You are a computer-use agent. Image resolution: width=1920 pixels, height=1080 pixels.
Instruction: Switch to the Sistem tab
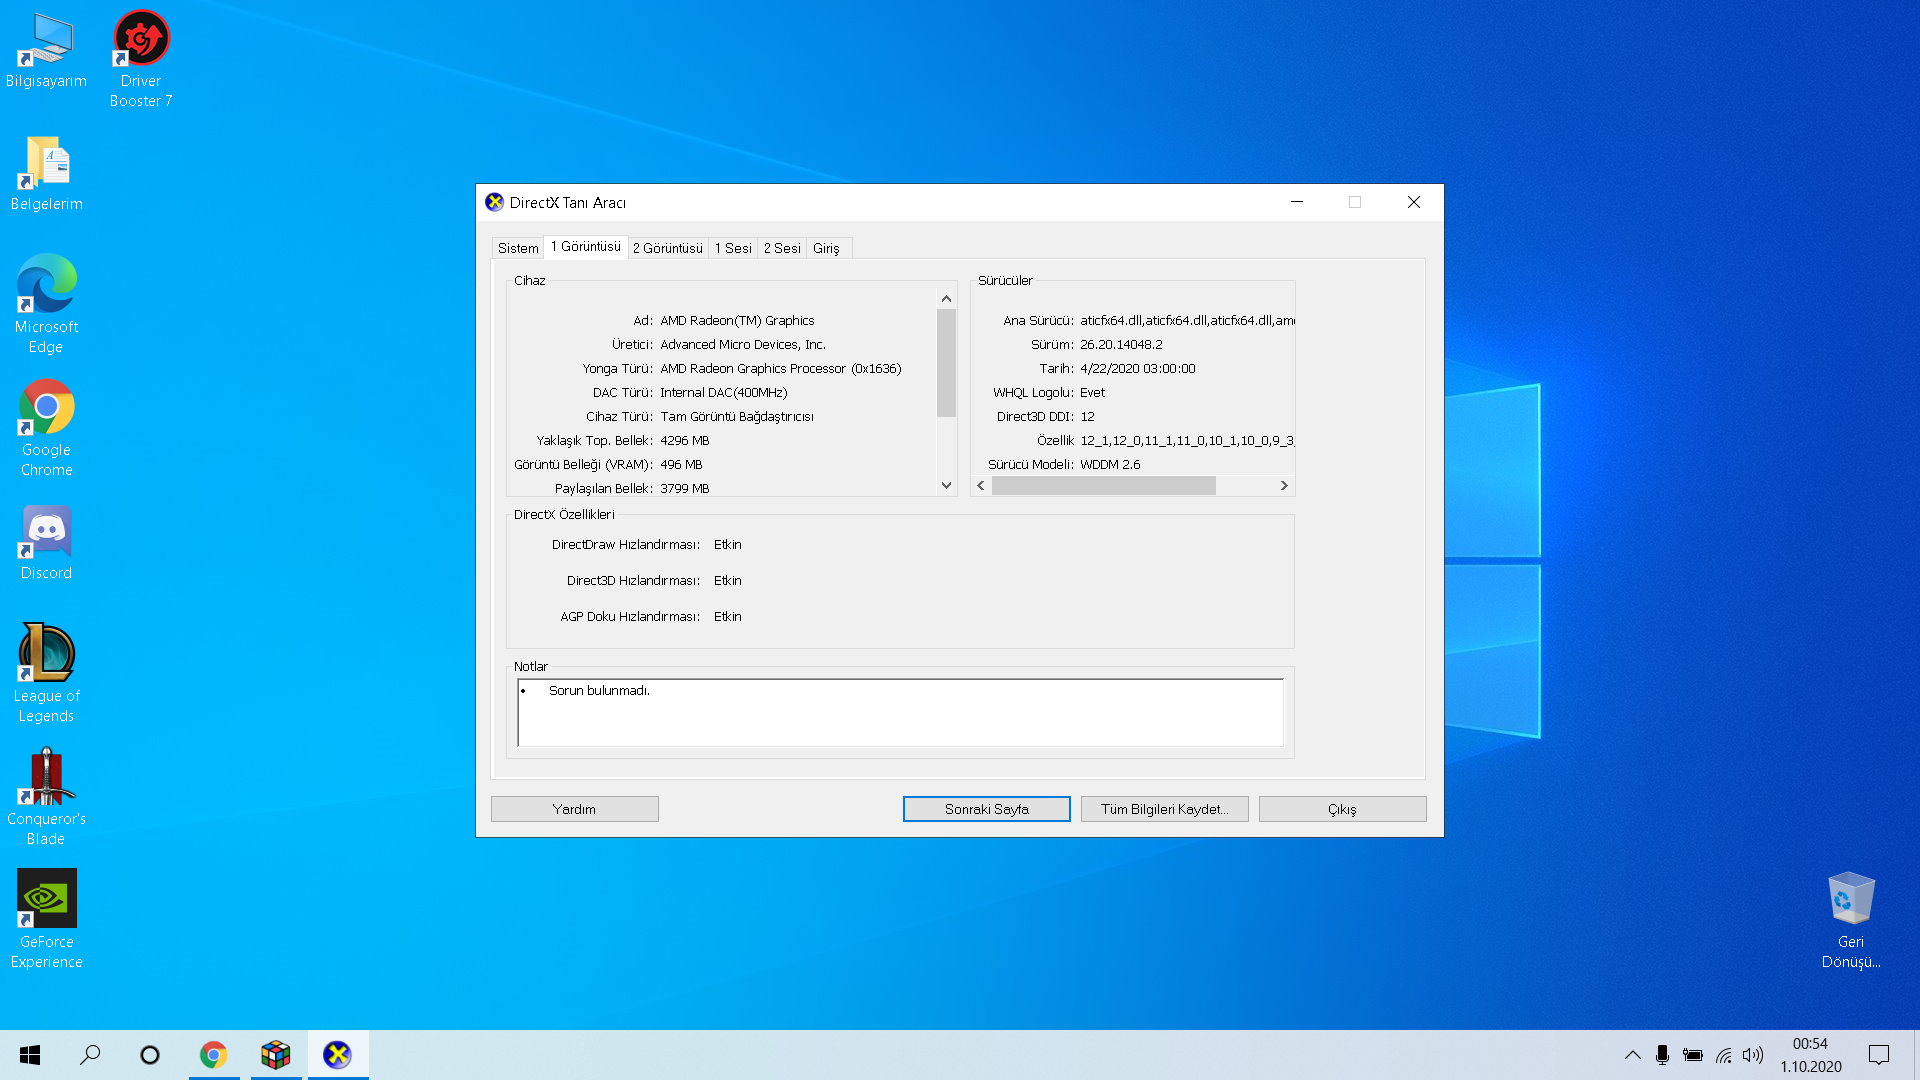point(517,248)
